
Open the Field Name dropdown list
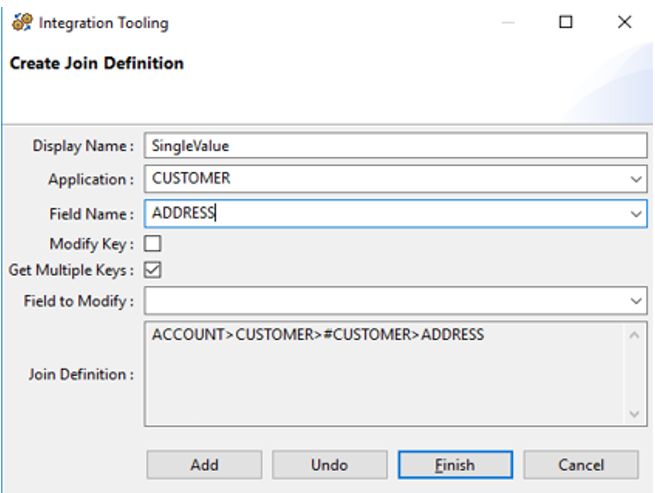coord(637,214)
